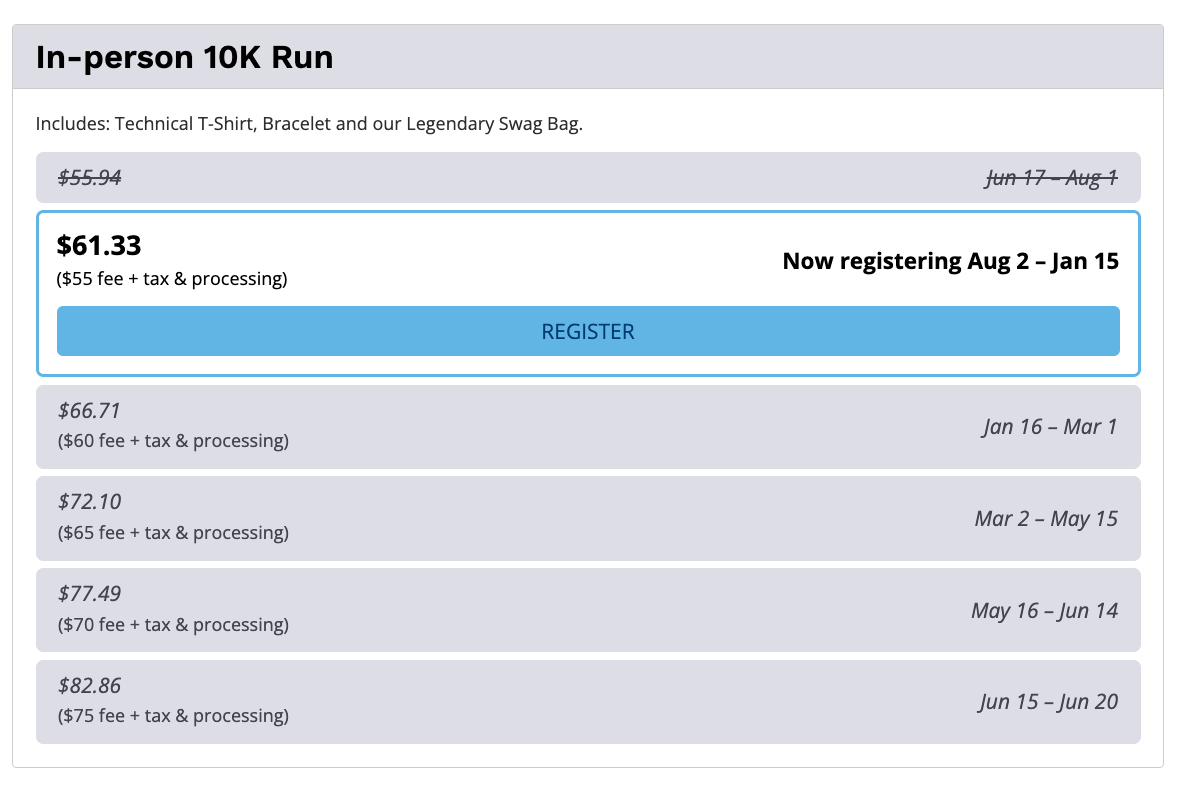Click the Jun 15 – Jun 20 date range
This screenshot has width=1181, height=790.
pyautogui.click(x=1048, y=702)
